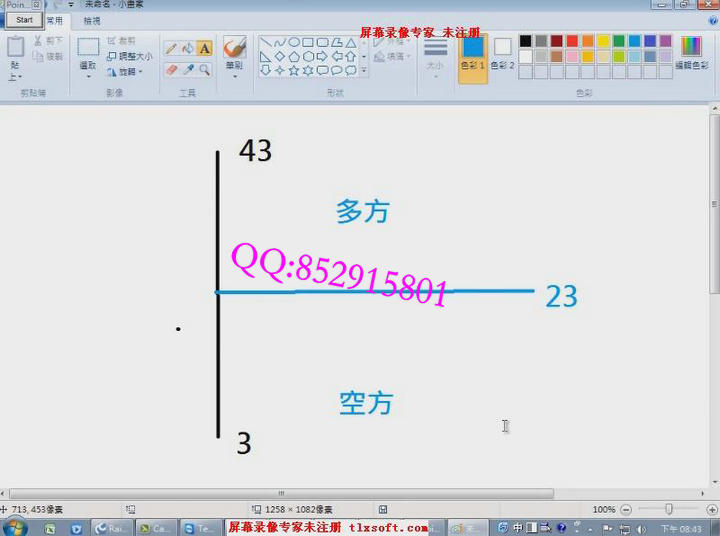Select the Eraser tool
720x536 pixels.
pyautogui.click(x=170, y=70)
